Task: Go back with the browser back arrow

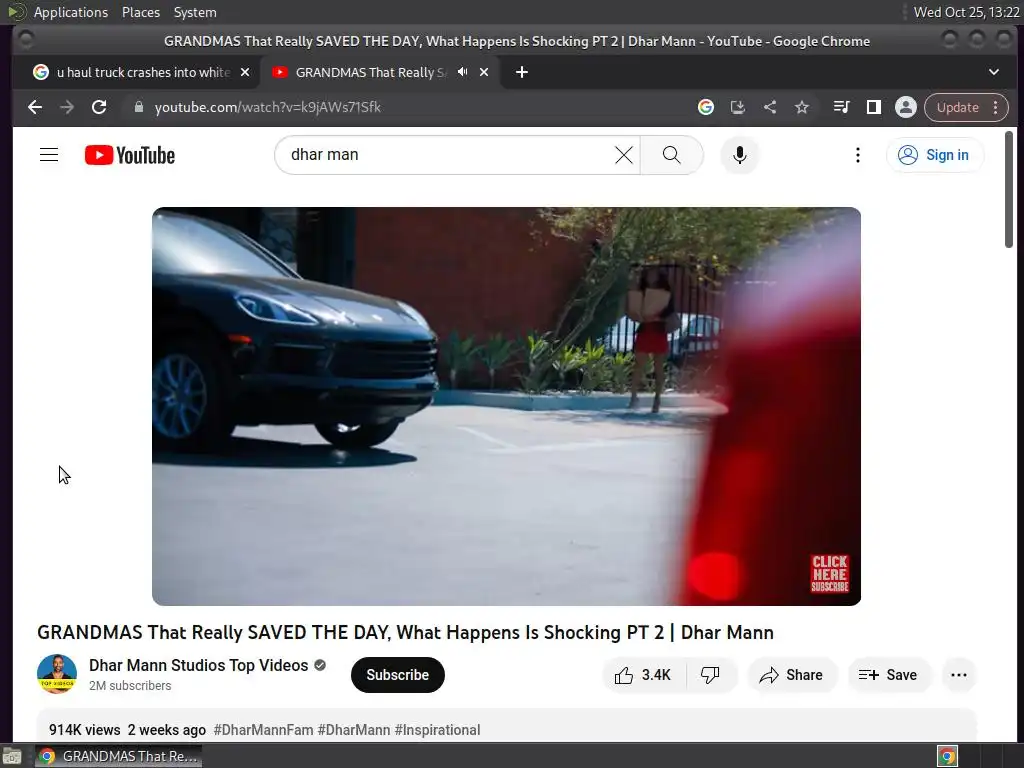Action: (x=35, y=107)
